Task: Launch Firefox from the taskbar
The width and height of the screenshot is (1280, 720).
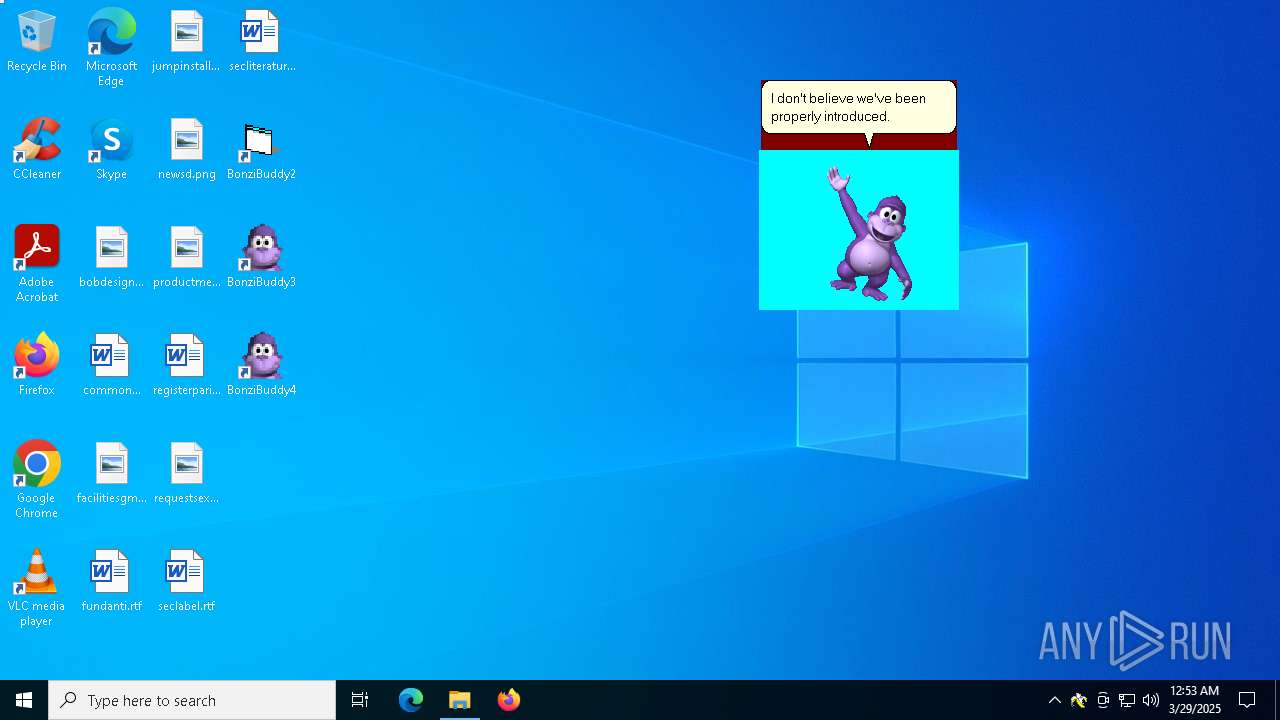Action: (x=509, y=700)
